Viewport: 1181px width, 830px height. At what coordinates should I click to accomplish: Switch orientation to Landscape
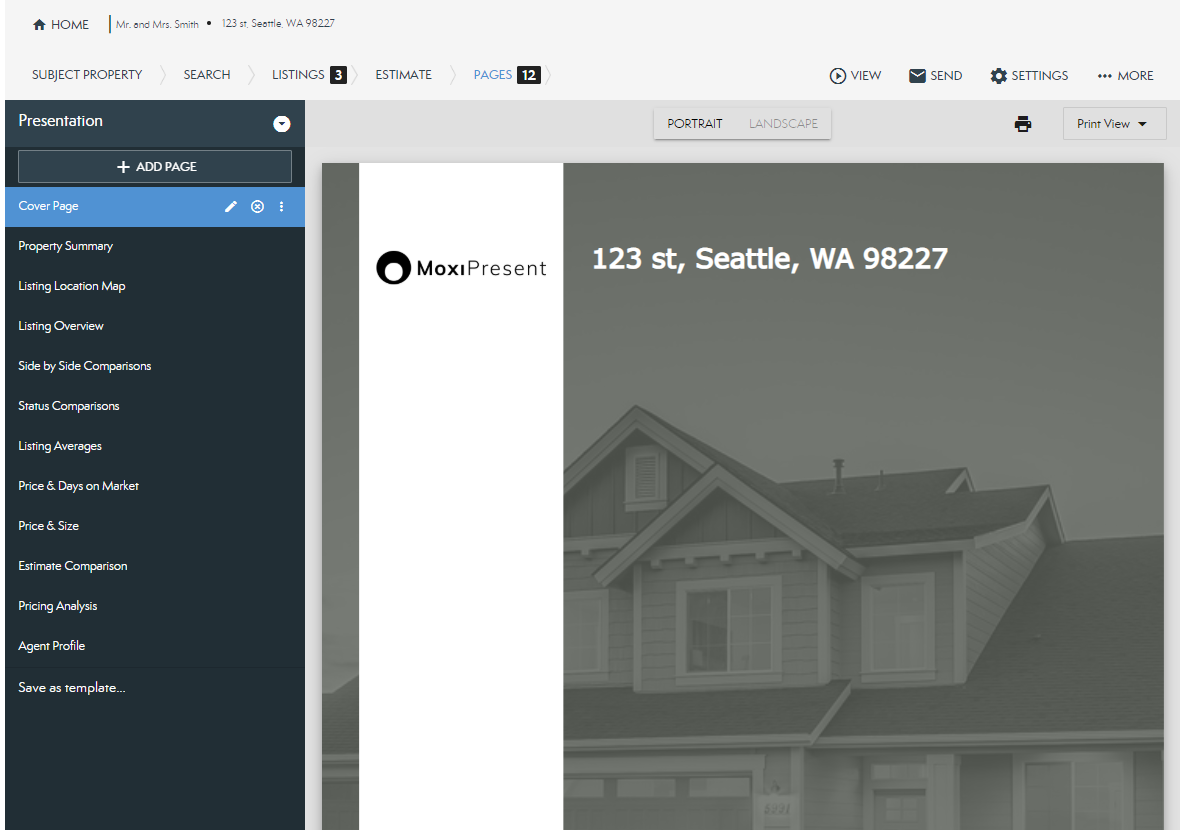[x=783, y=124]
